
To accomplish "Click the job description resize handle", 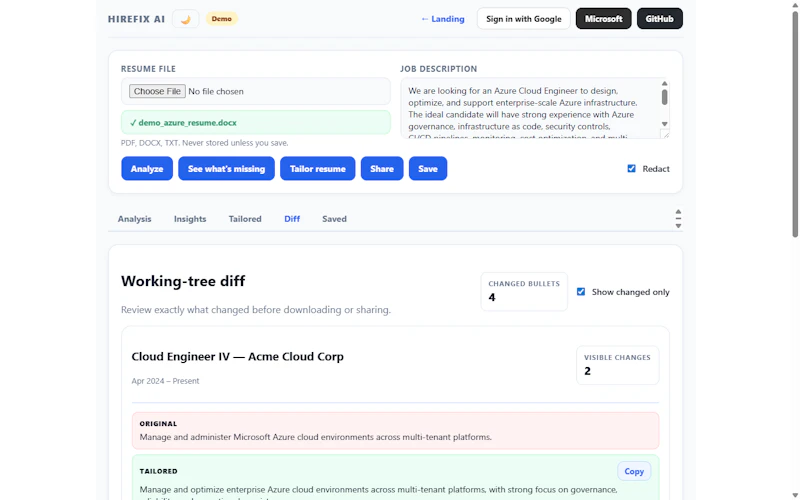I will pos(664,134).
